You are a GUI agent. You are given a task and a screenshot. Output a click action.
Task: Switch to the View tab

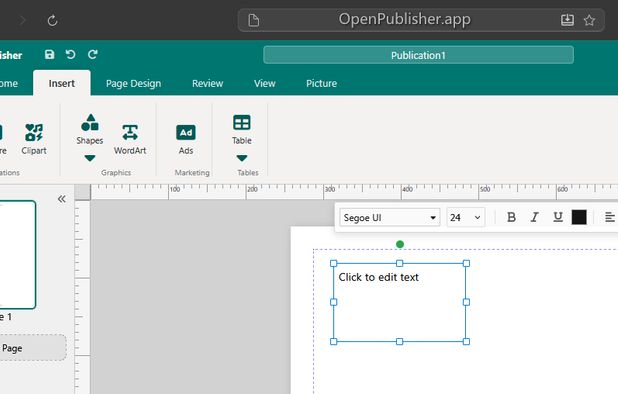click(x=264, y=84)
